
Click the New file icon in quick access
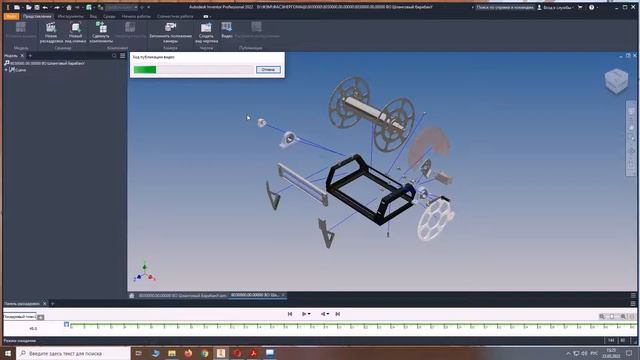(17, 7)
